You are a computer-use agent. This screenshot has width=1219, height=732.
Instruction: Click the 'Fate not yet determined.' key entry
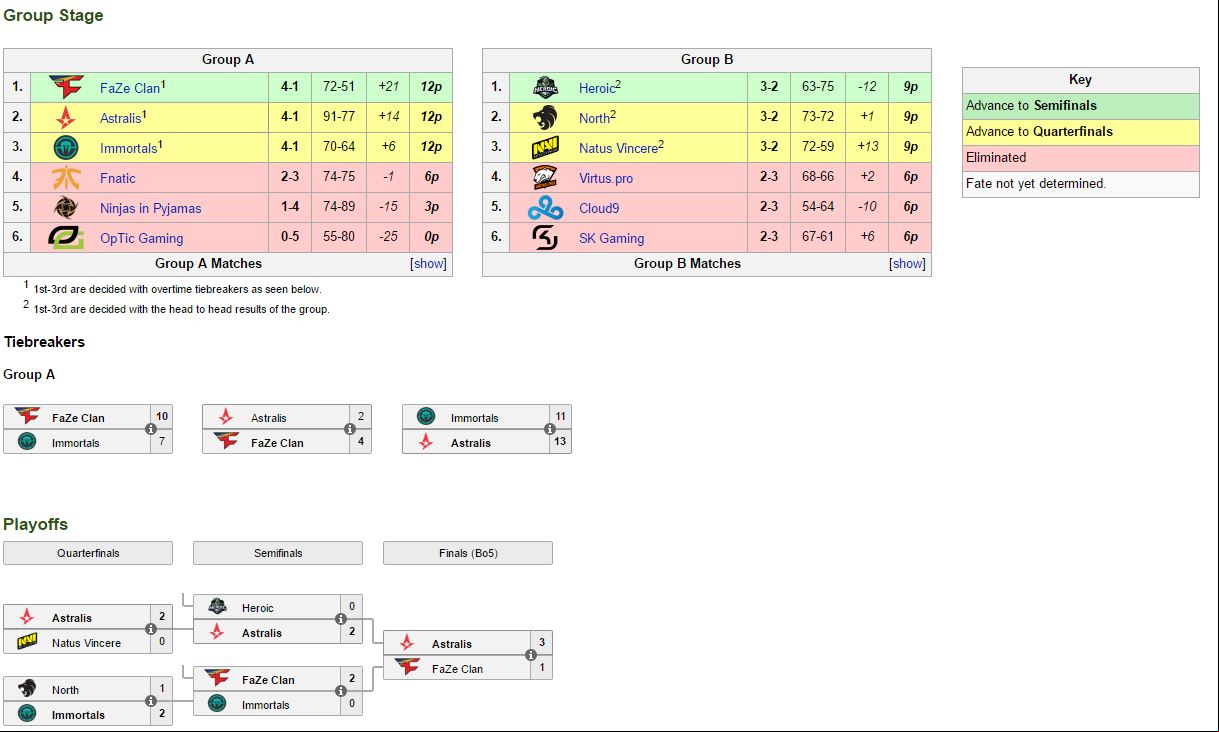(1080, 184)
